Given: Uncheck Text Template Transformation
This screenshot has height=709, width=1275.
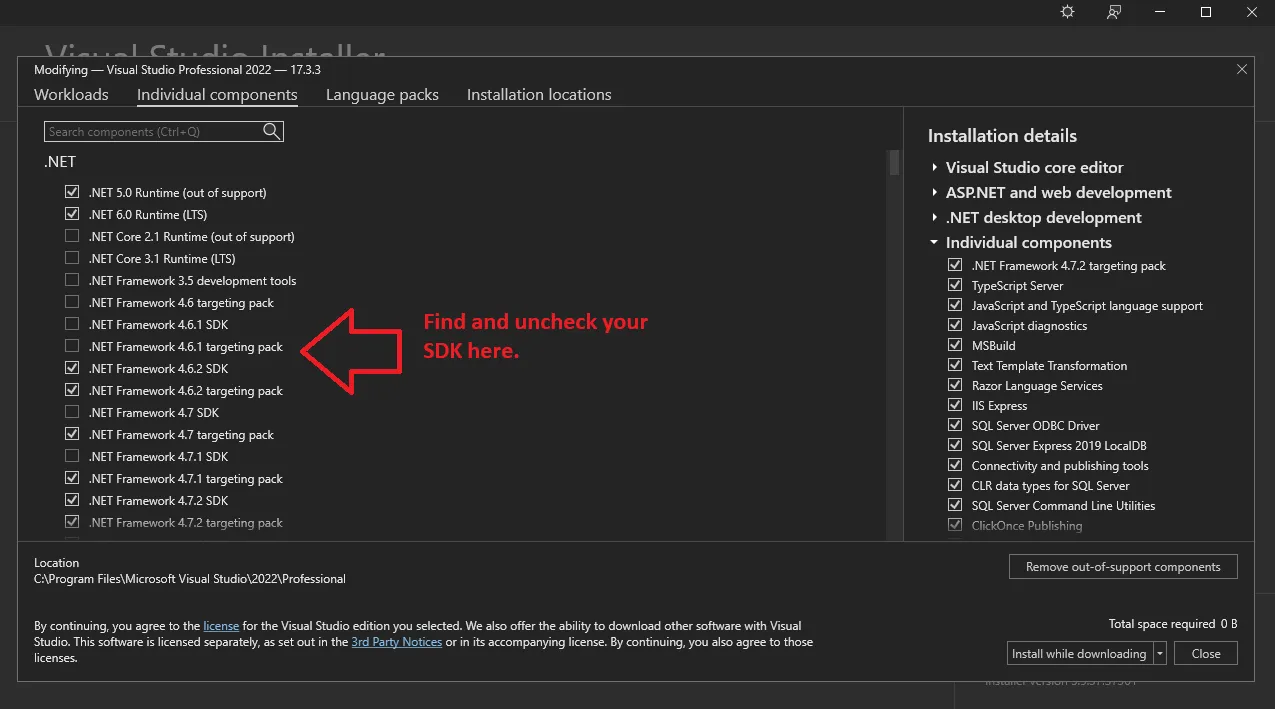Looking at the screenshot, I should 955,365.
